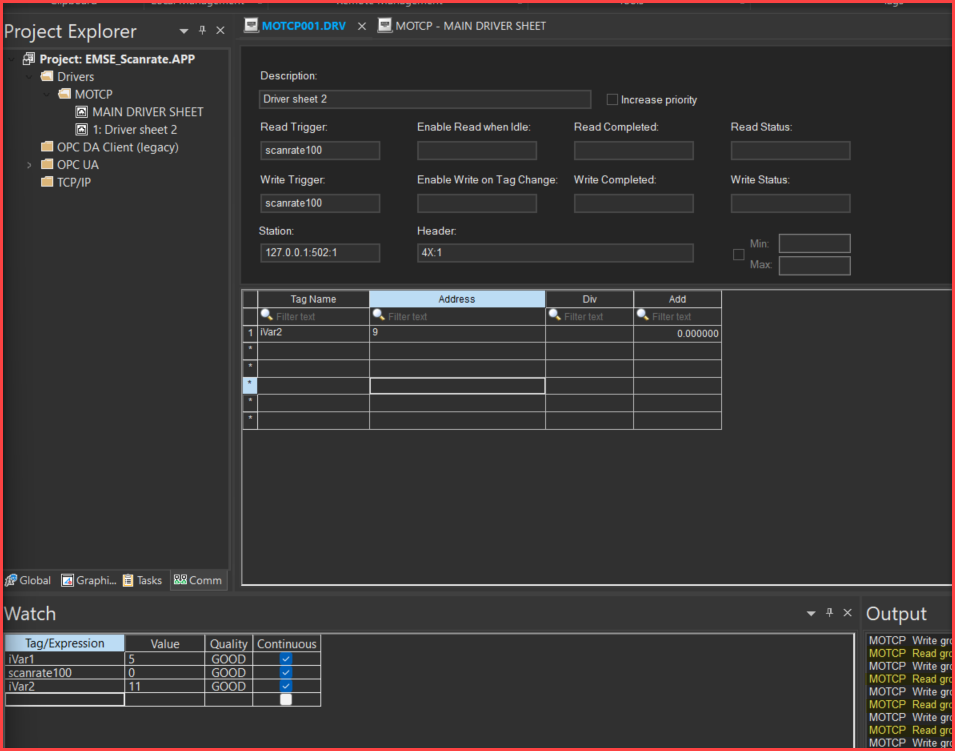Click the Write Trigger field

coord(320,203)
